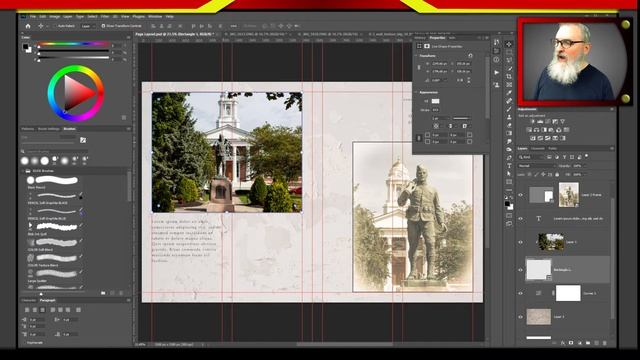640x360 pixels.
Task: Open the Actions play-icon collapsed panel
Action: (x=496, y=72)
